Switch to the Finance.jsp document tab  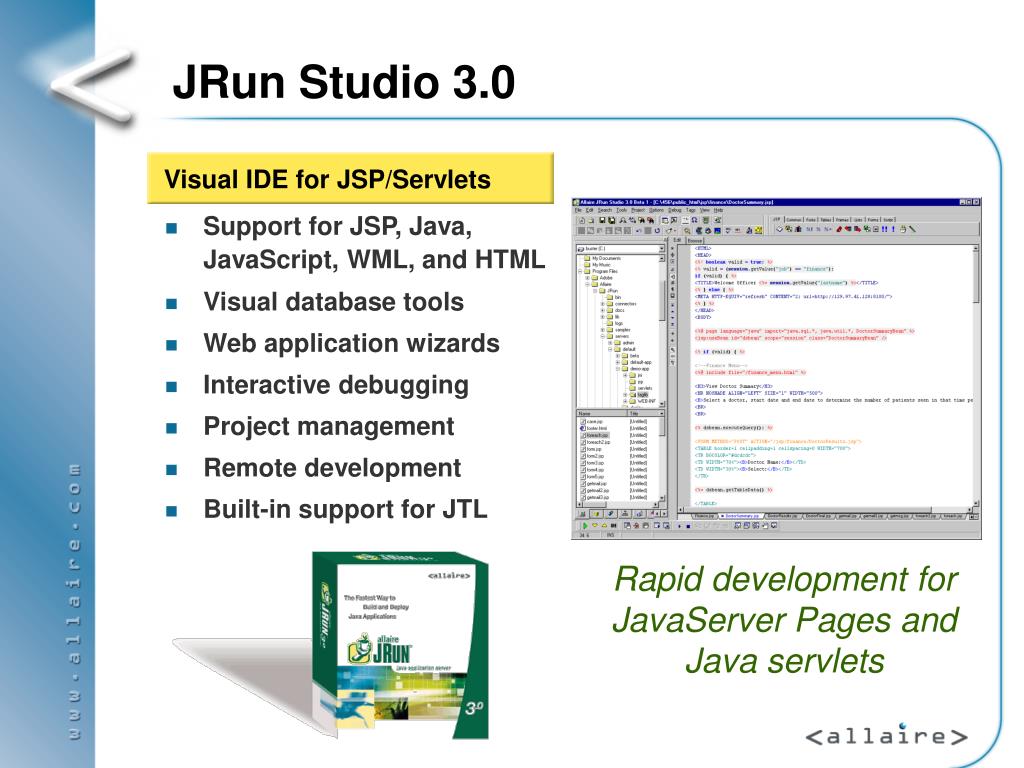click(704, 516)
